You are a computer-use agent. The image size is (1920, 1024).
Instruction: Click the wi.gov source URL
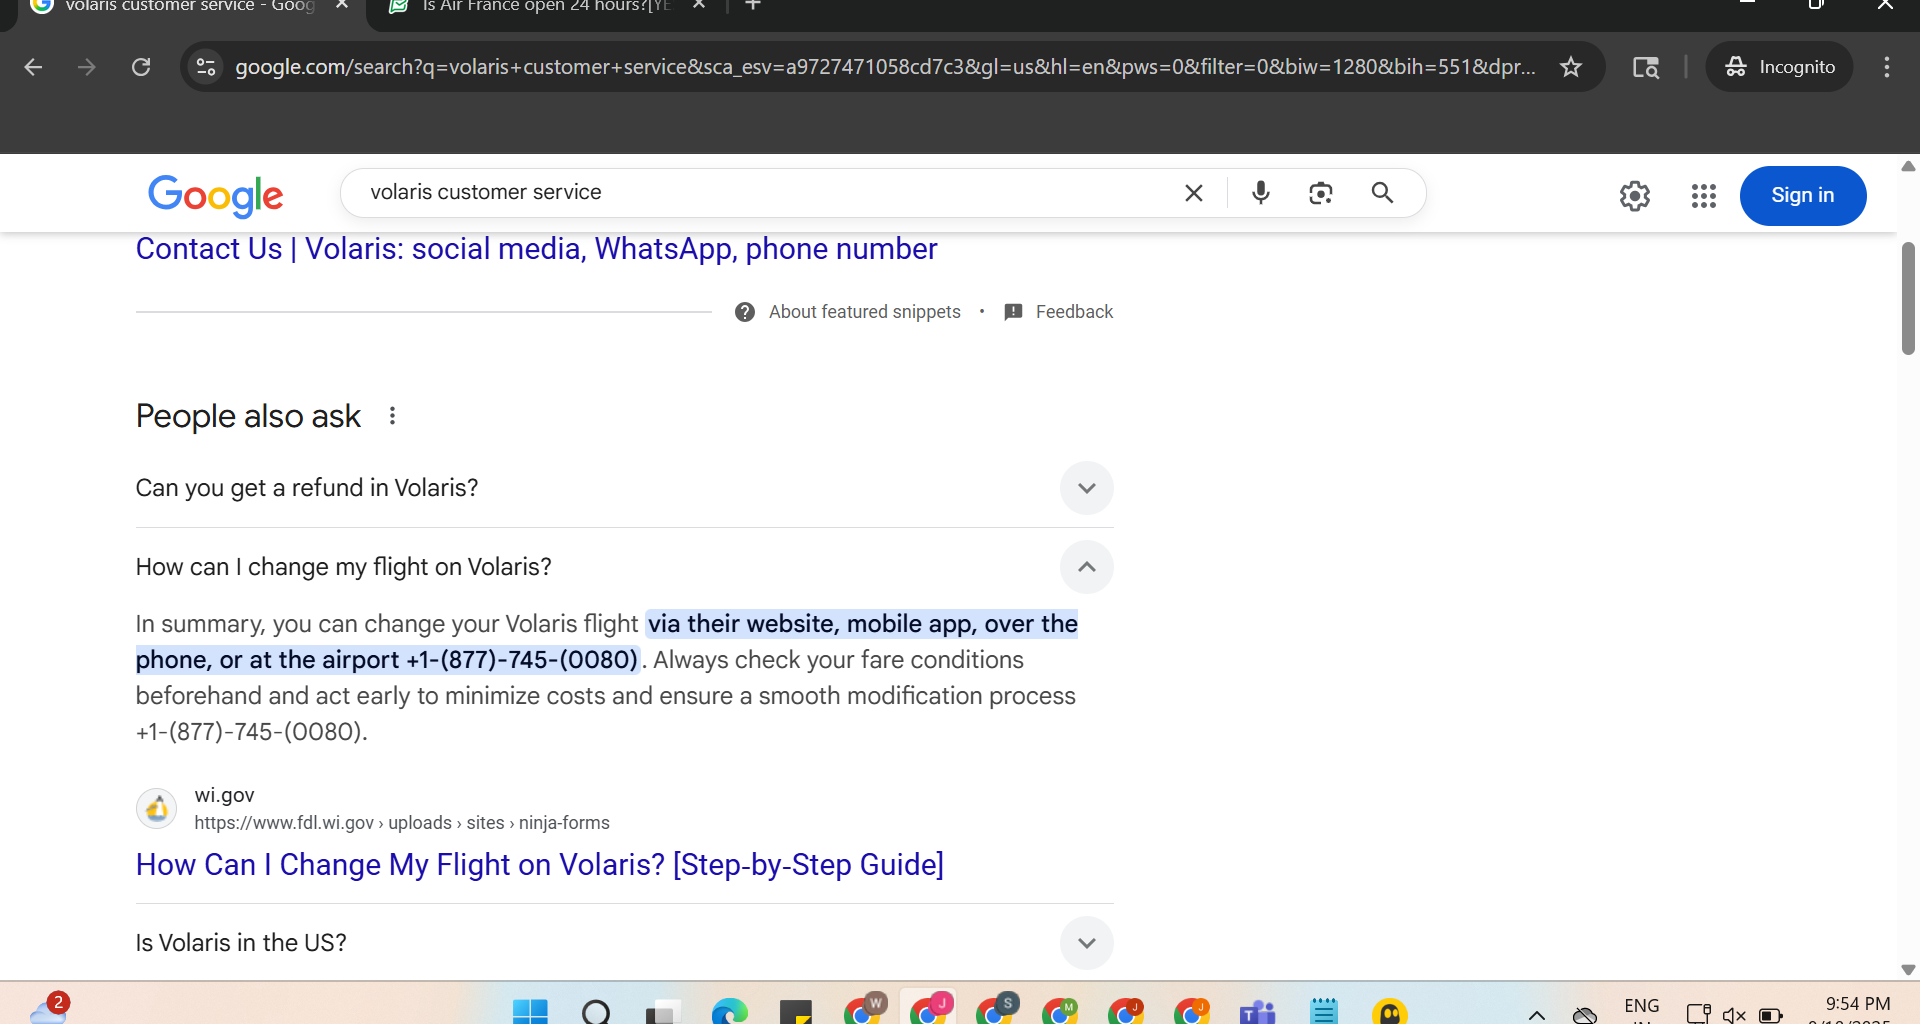coord(402,823)
